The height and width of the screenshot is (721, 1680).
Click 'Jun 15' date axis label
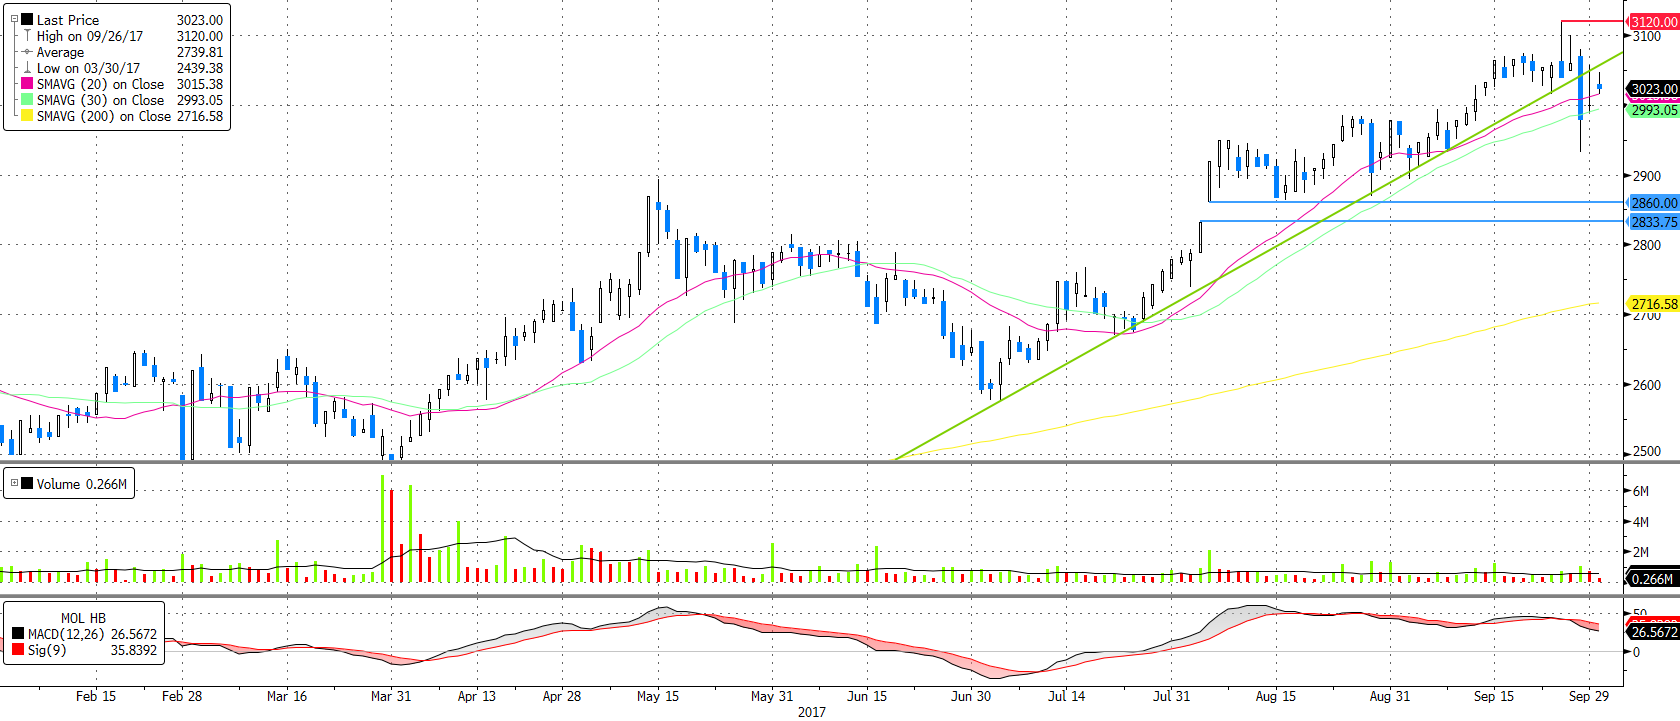pos(867,696)
